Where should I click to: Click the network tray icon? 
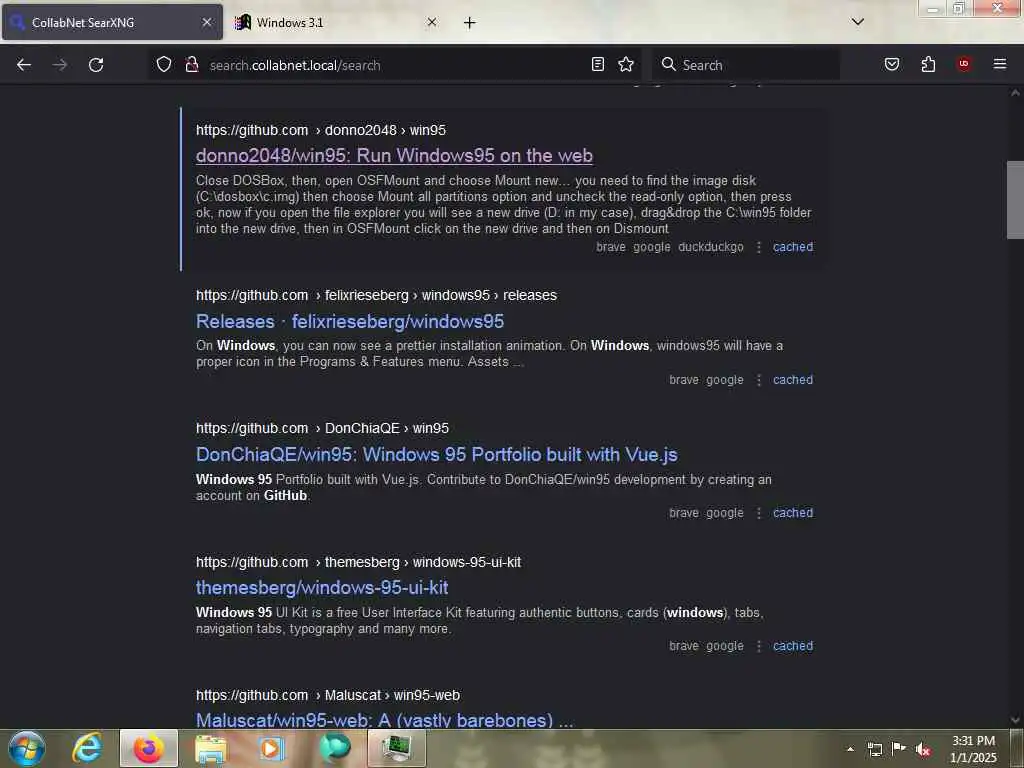click(x=875, y=749)
